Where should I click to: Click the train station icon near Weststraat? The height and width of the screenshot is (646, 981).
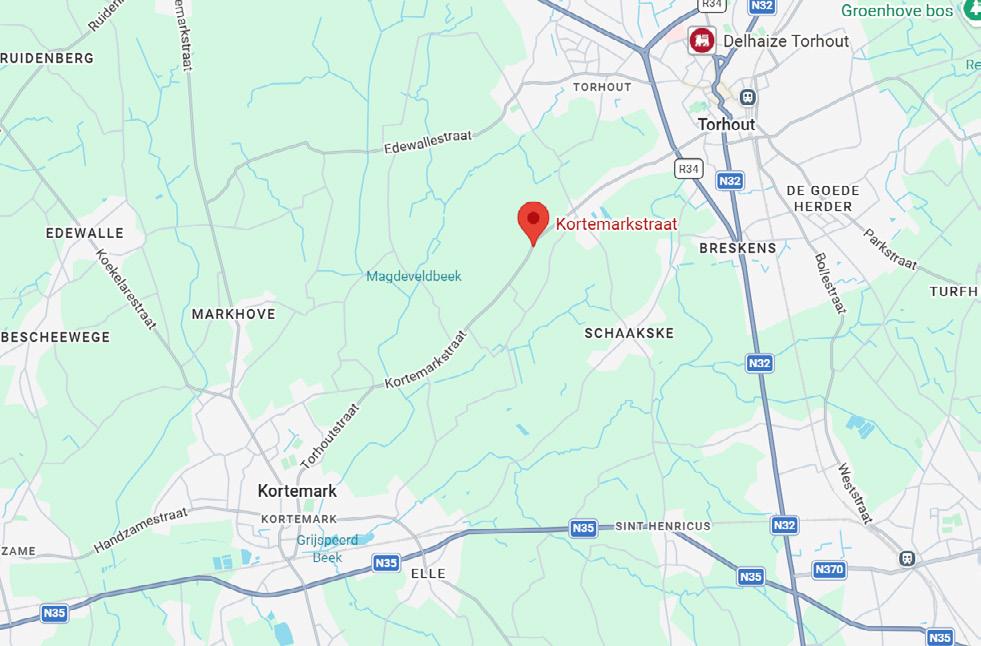(907, 558)
